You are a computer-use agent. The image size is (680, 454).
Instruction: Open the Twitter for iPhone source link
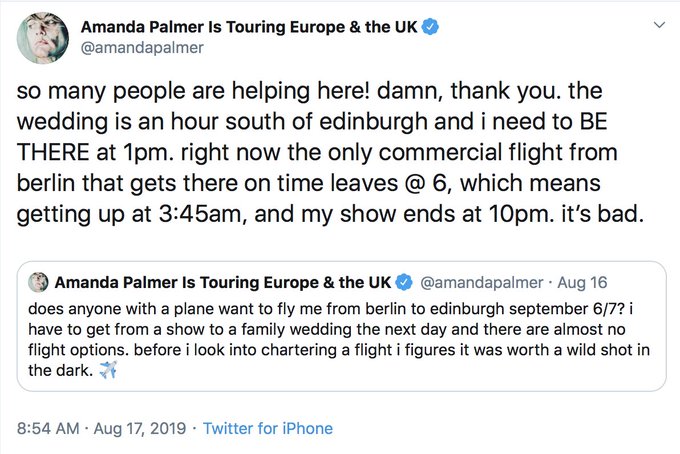268,428
